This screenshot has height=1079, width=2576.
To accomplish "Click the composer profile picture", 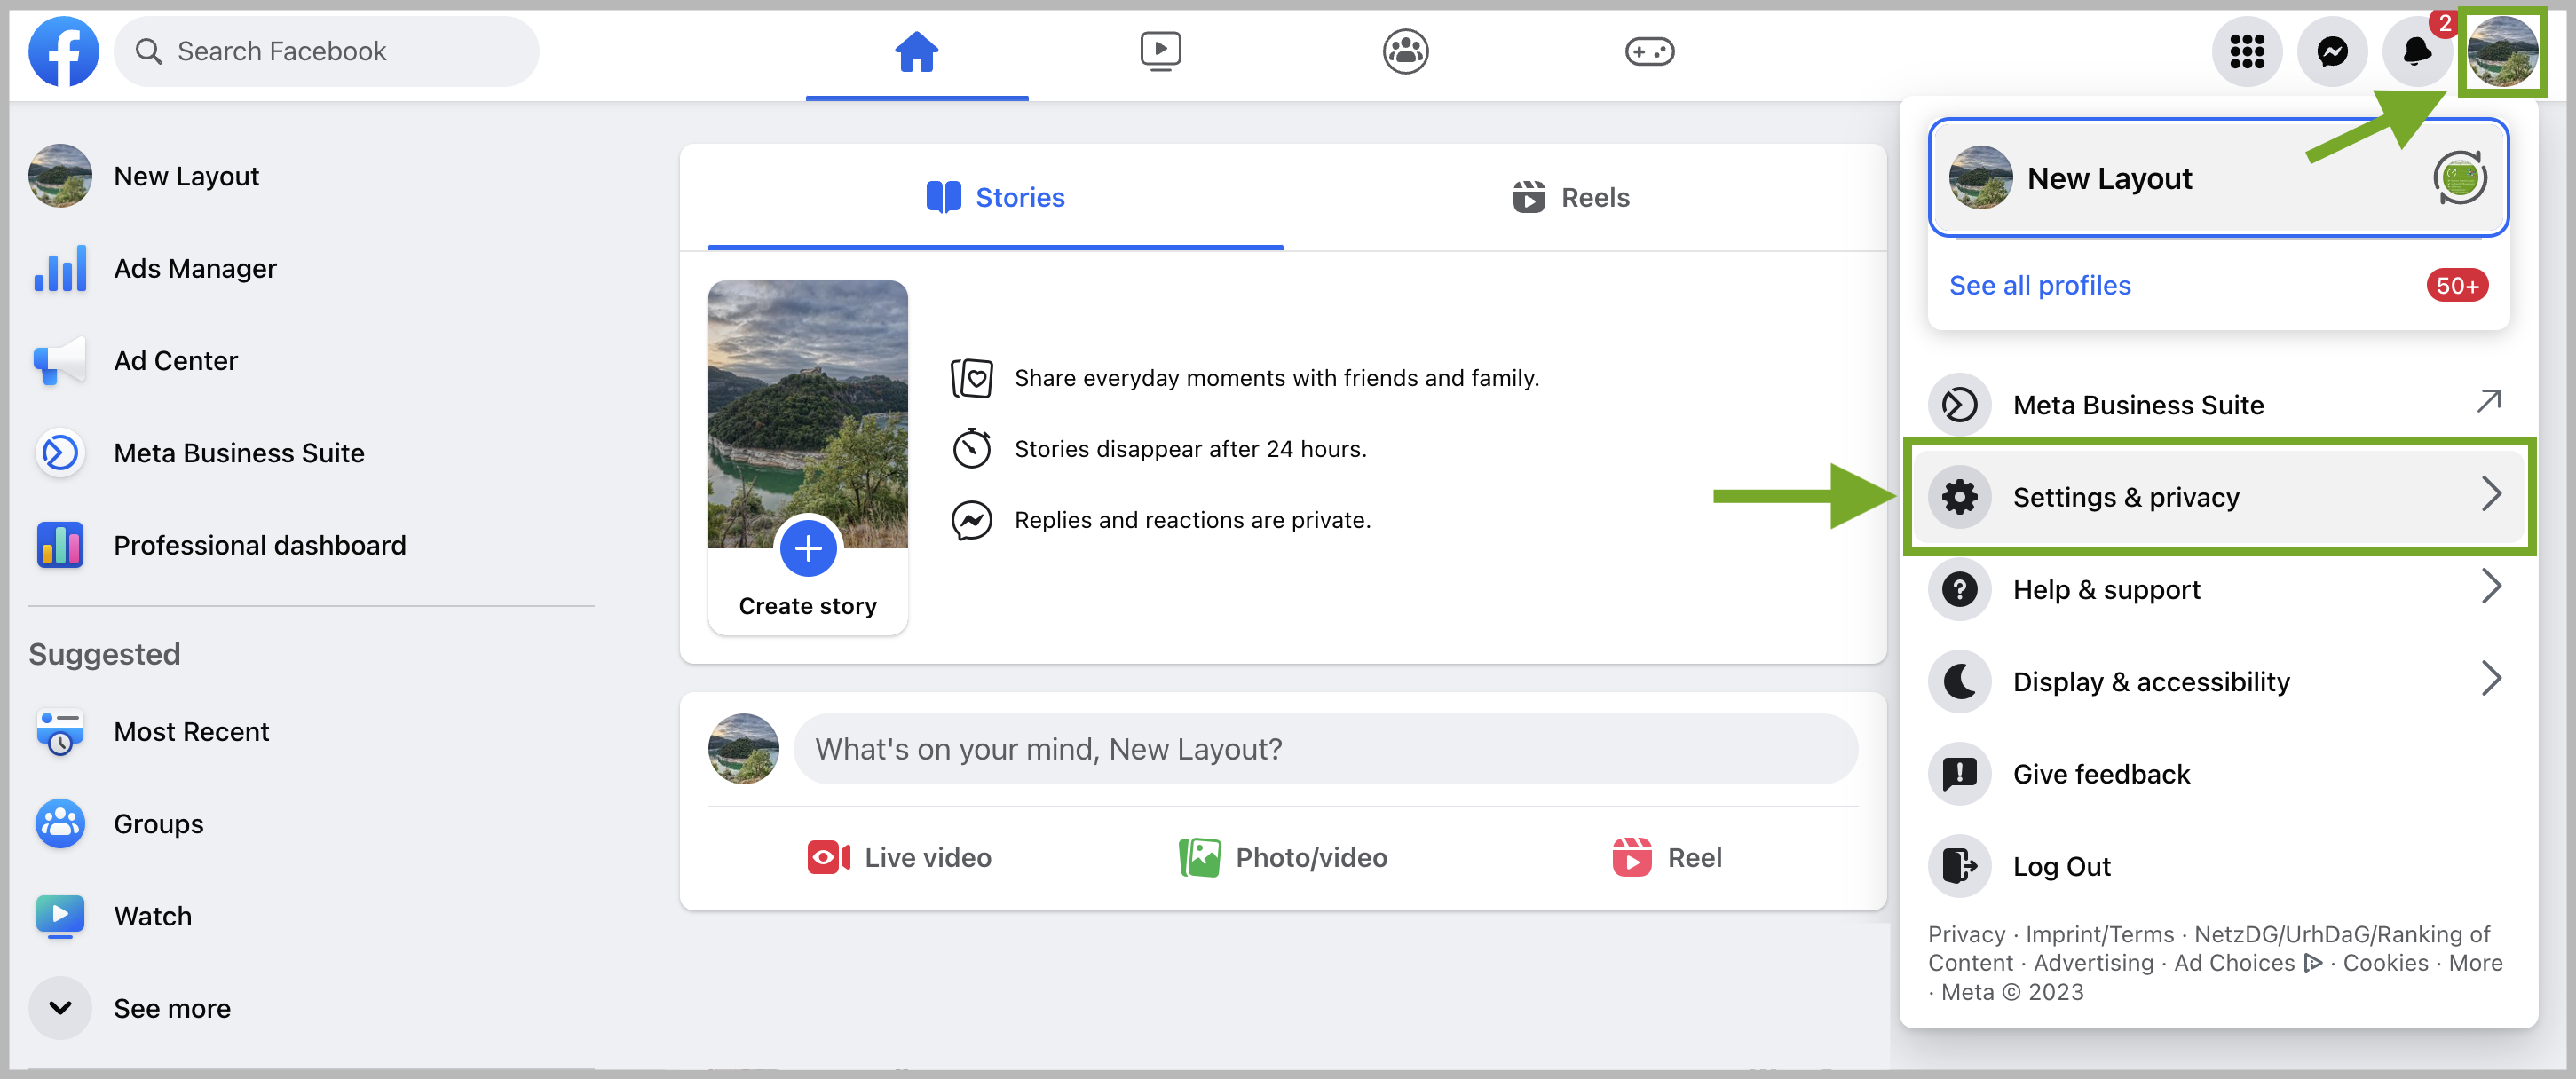I will tap(743, 748).
